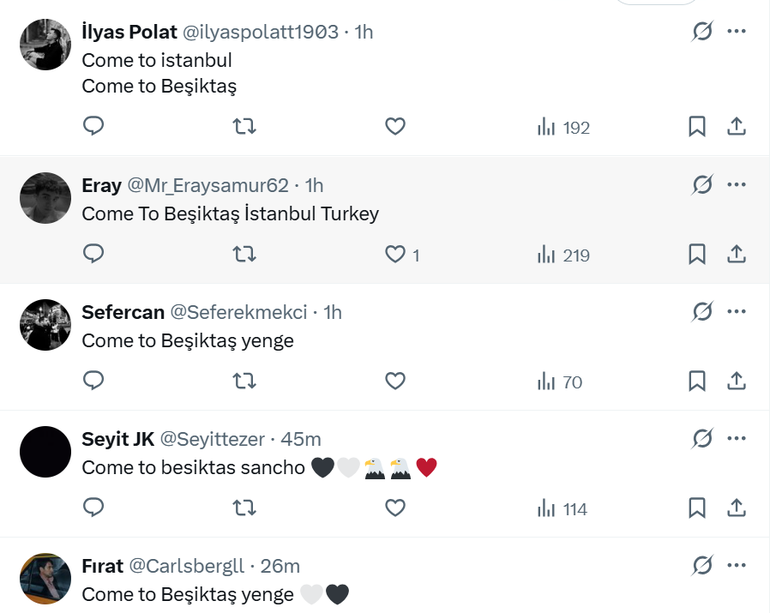Open Eray's profile picture
770x613 pixels.
coord(45,198)
